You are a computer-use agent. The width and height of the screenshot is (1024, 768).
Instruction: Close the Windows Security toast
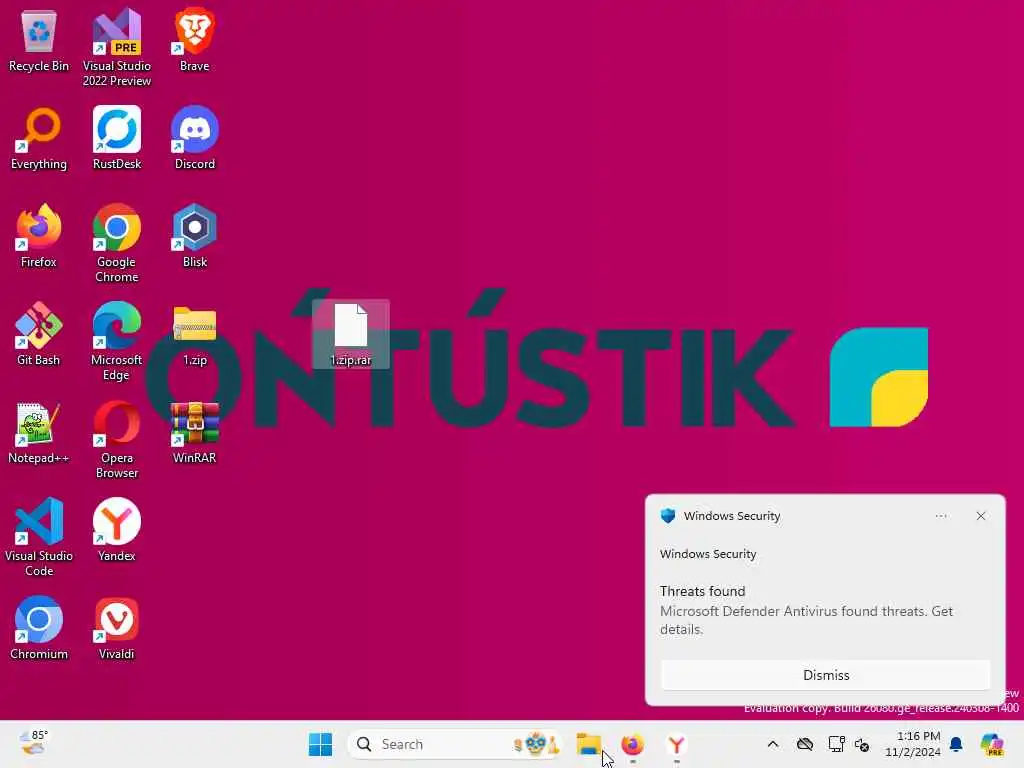click(981, 516)
